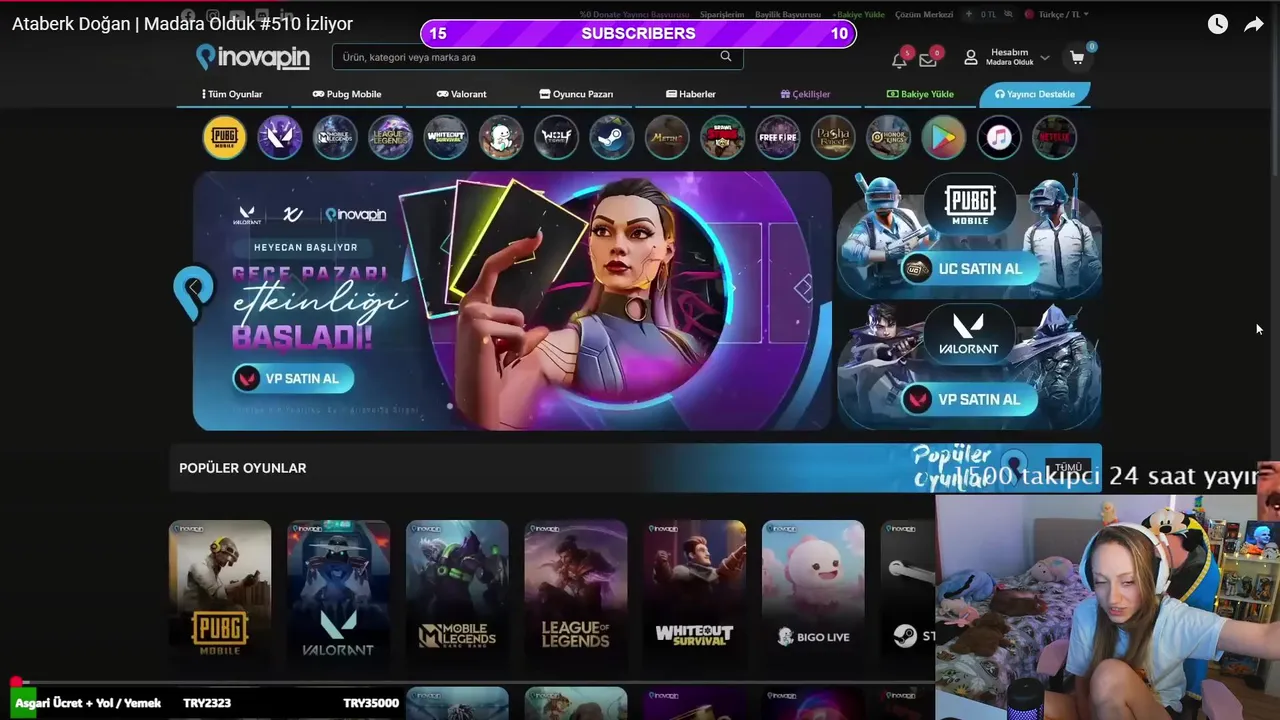Open the Metin2 round category icon
The image size is (1280, 720).
coord(667,138)
